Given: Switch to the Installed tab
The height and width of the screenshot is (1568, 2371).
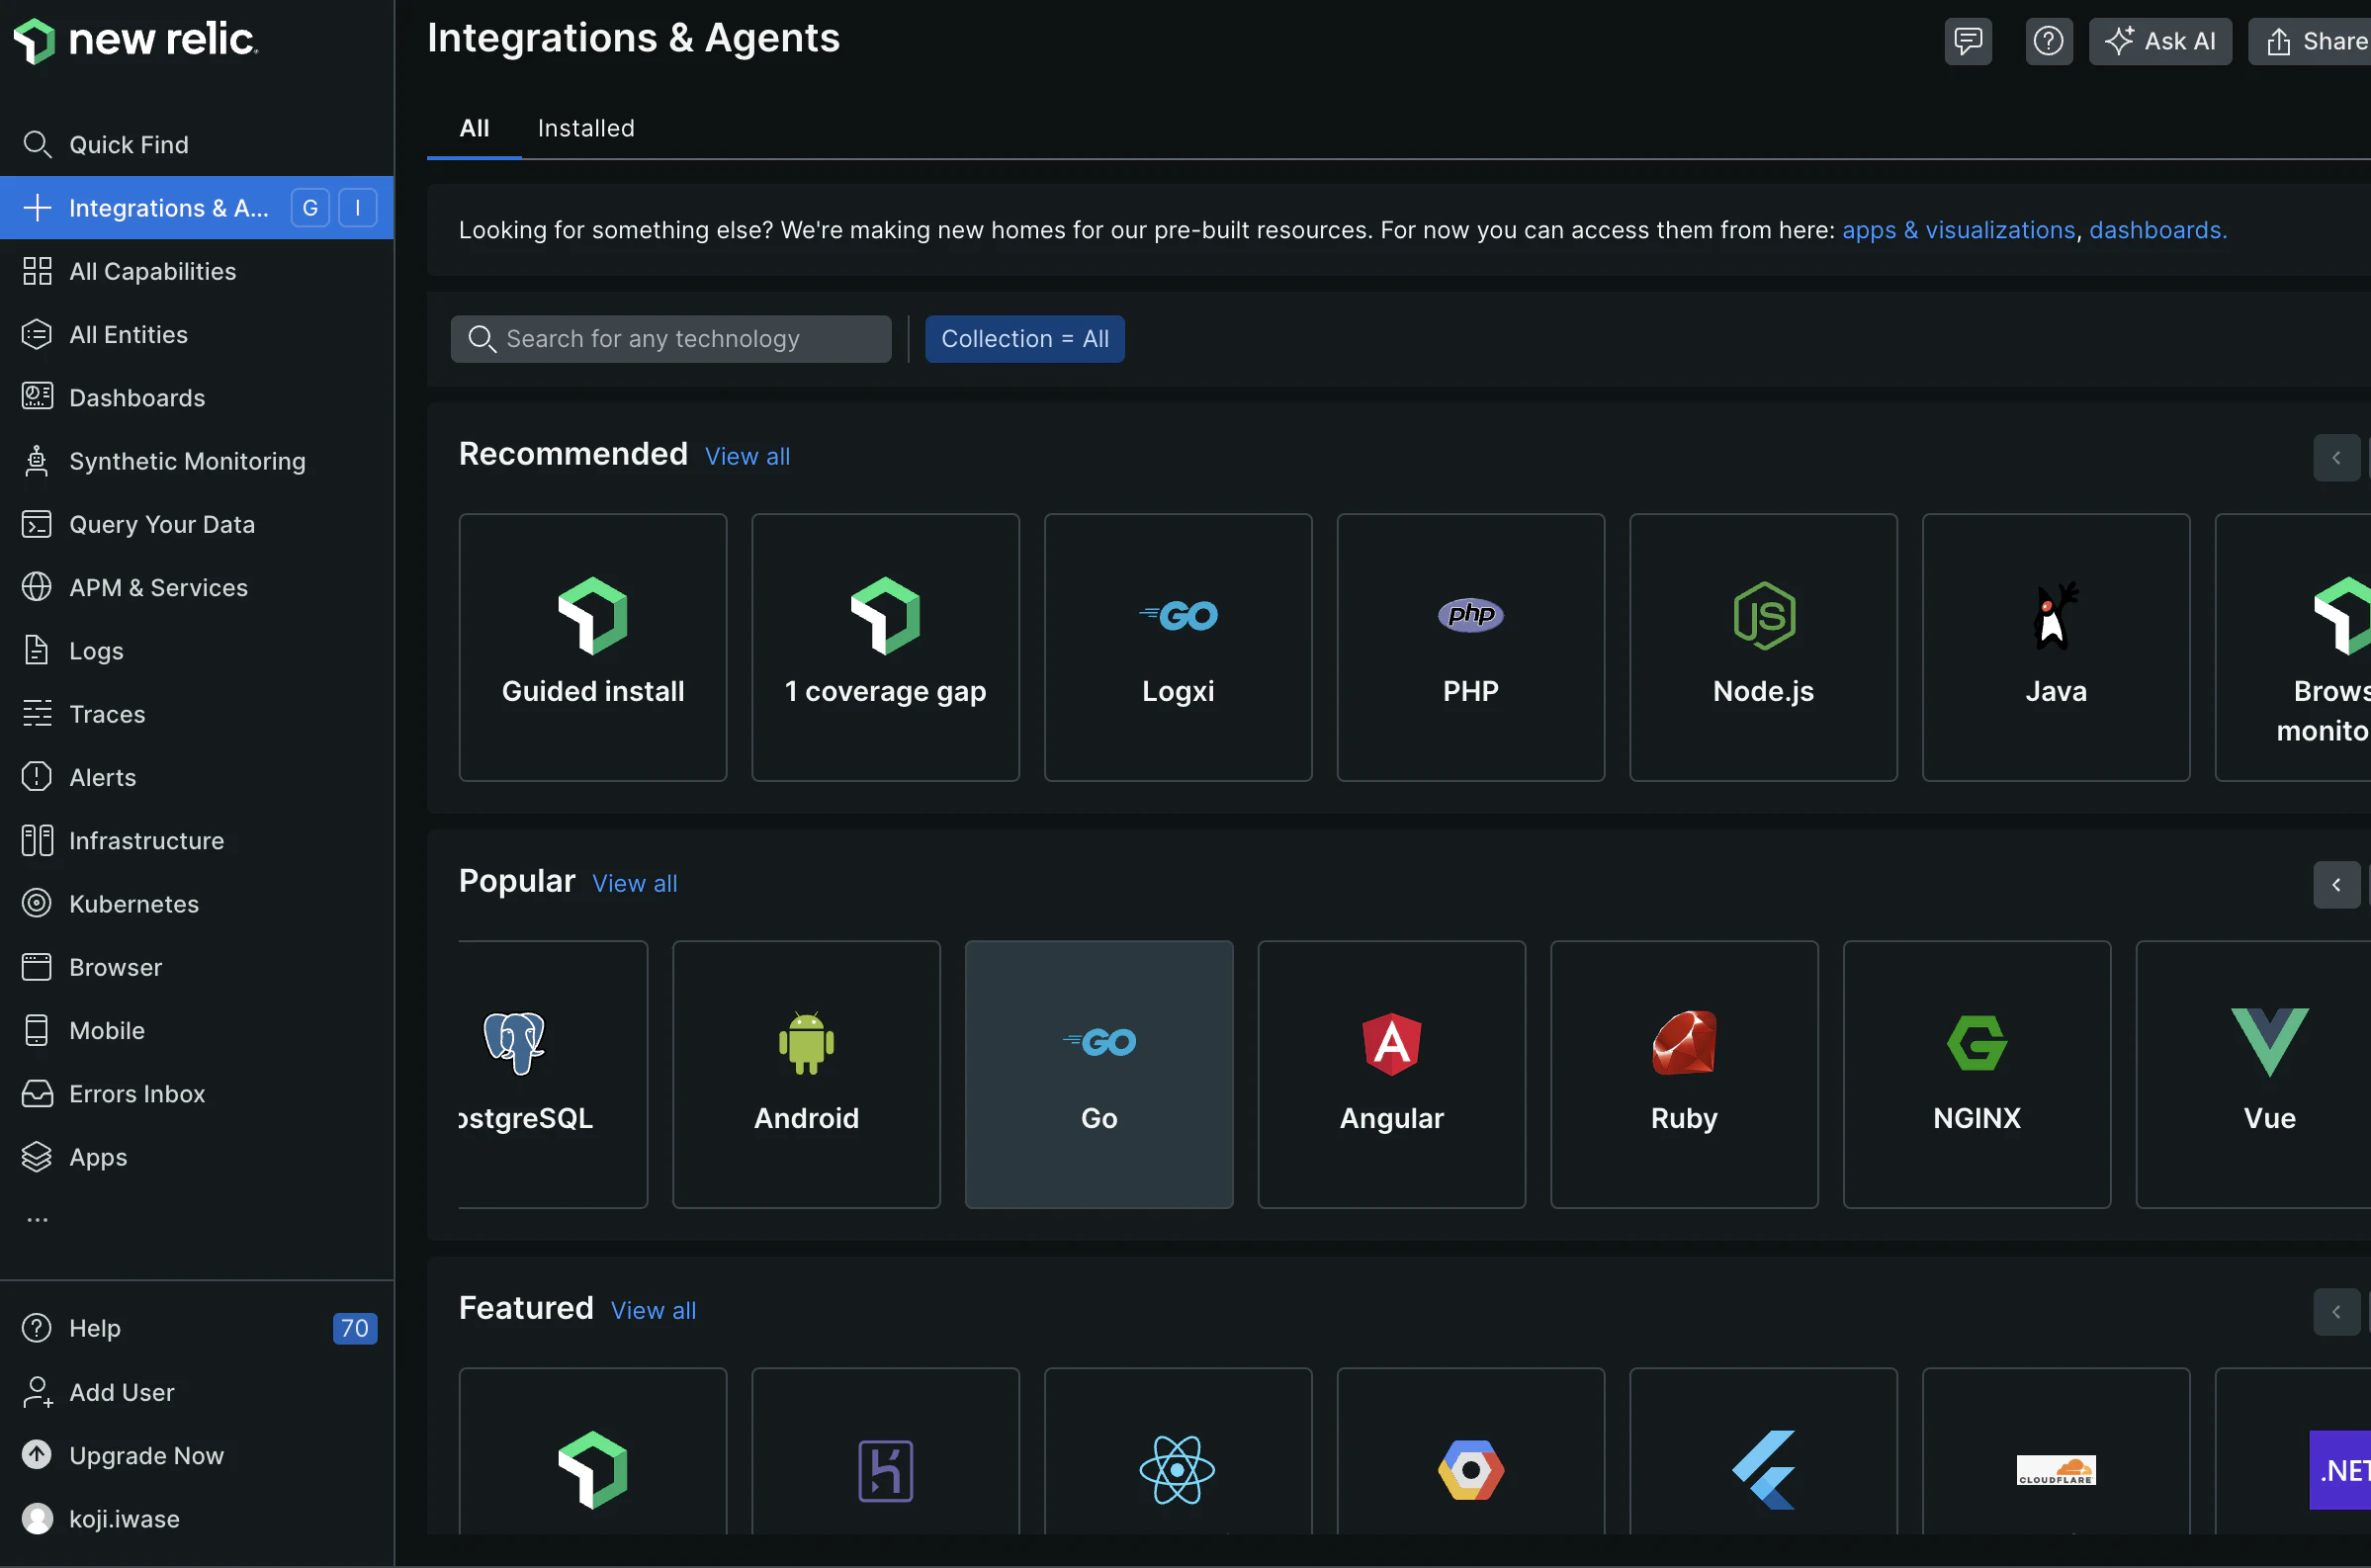Looking at the screenshot, I should tap(586, 128).
